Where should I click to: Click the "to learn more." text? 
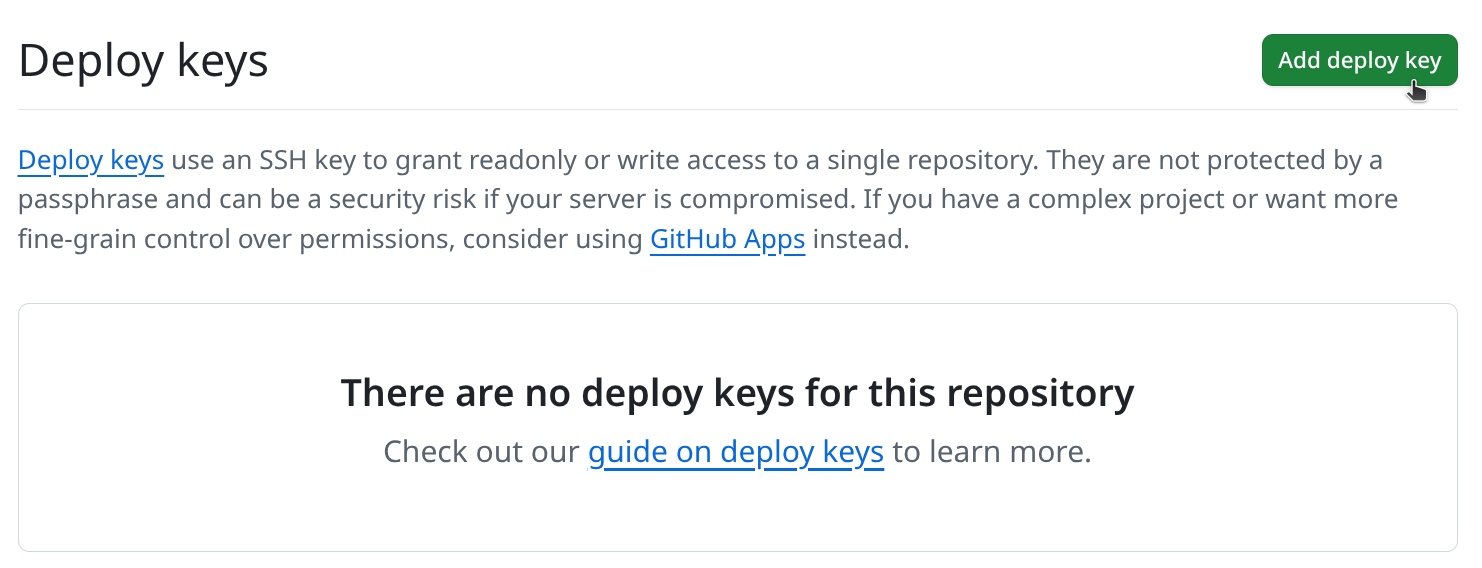tap(991, 452)
